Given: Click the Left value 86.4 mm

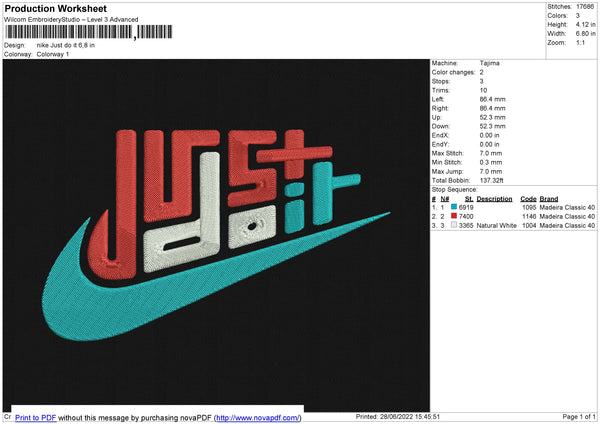Looking at the screenshot, I should point(492,99).
